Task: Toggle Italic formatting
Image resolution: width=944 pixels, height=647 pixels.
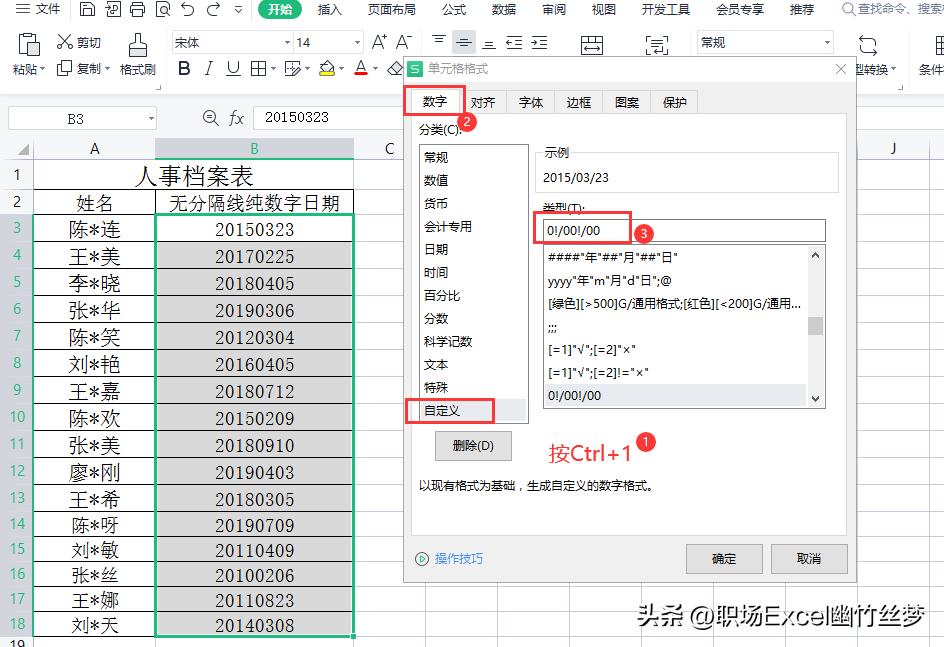Action: 208,69
